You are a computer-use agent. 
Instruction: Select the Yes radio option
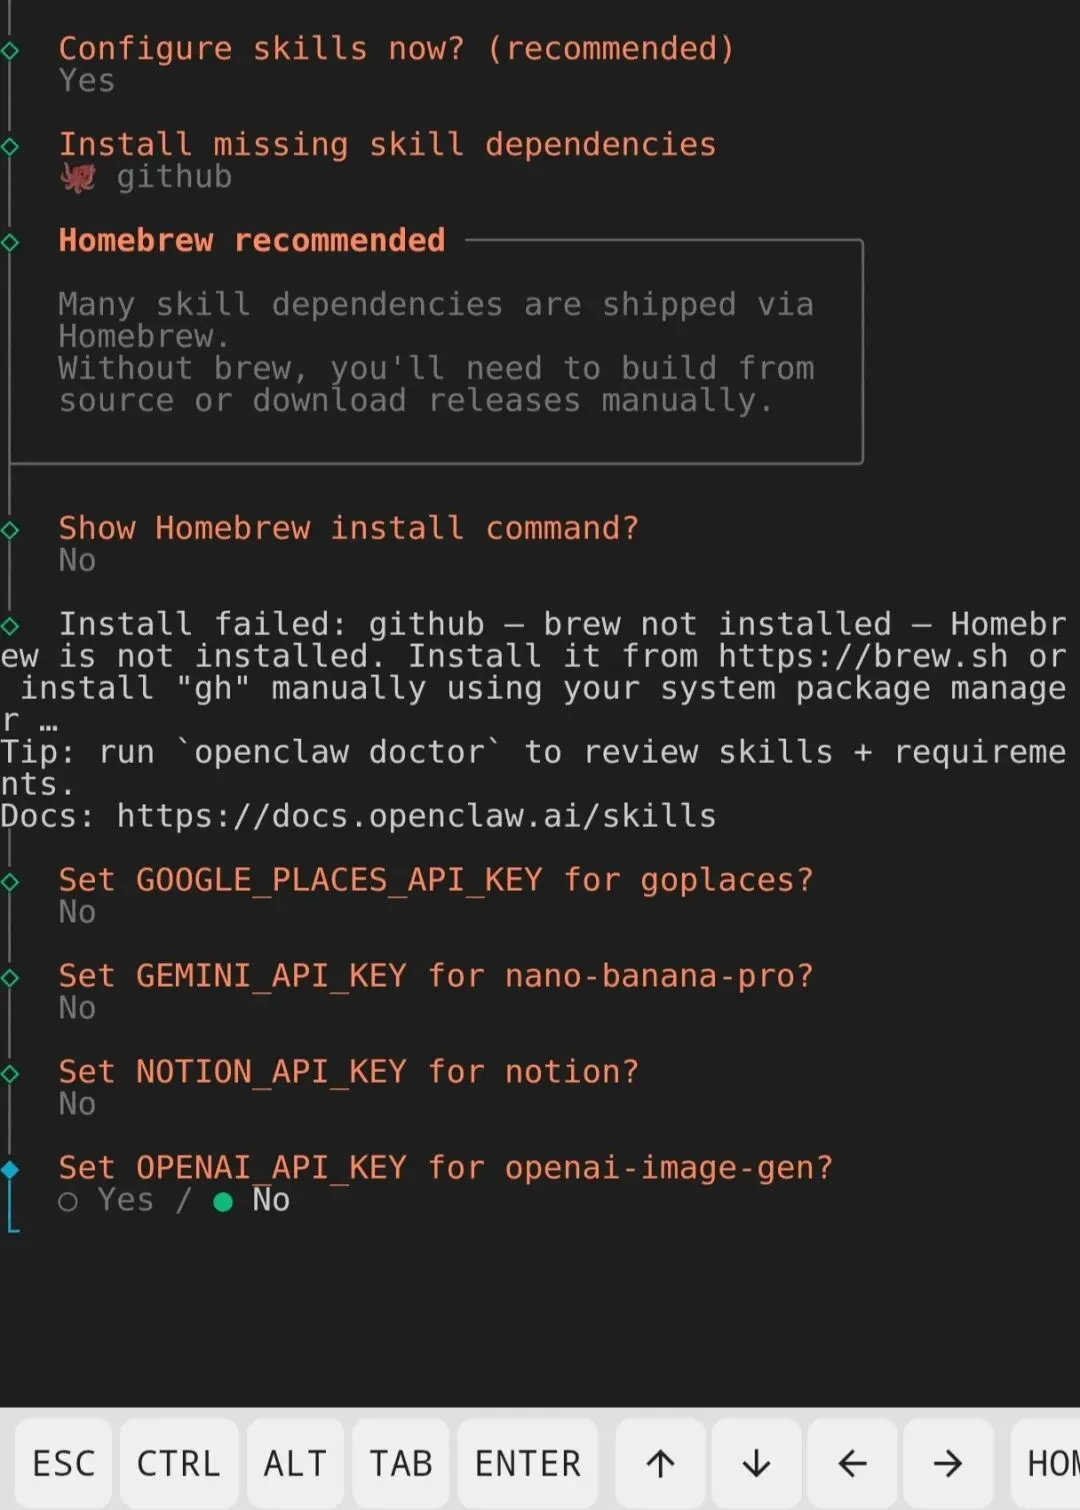click(106, 1200)
